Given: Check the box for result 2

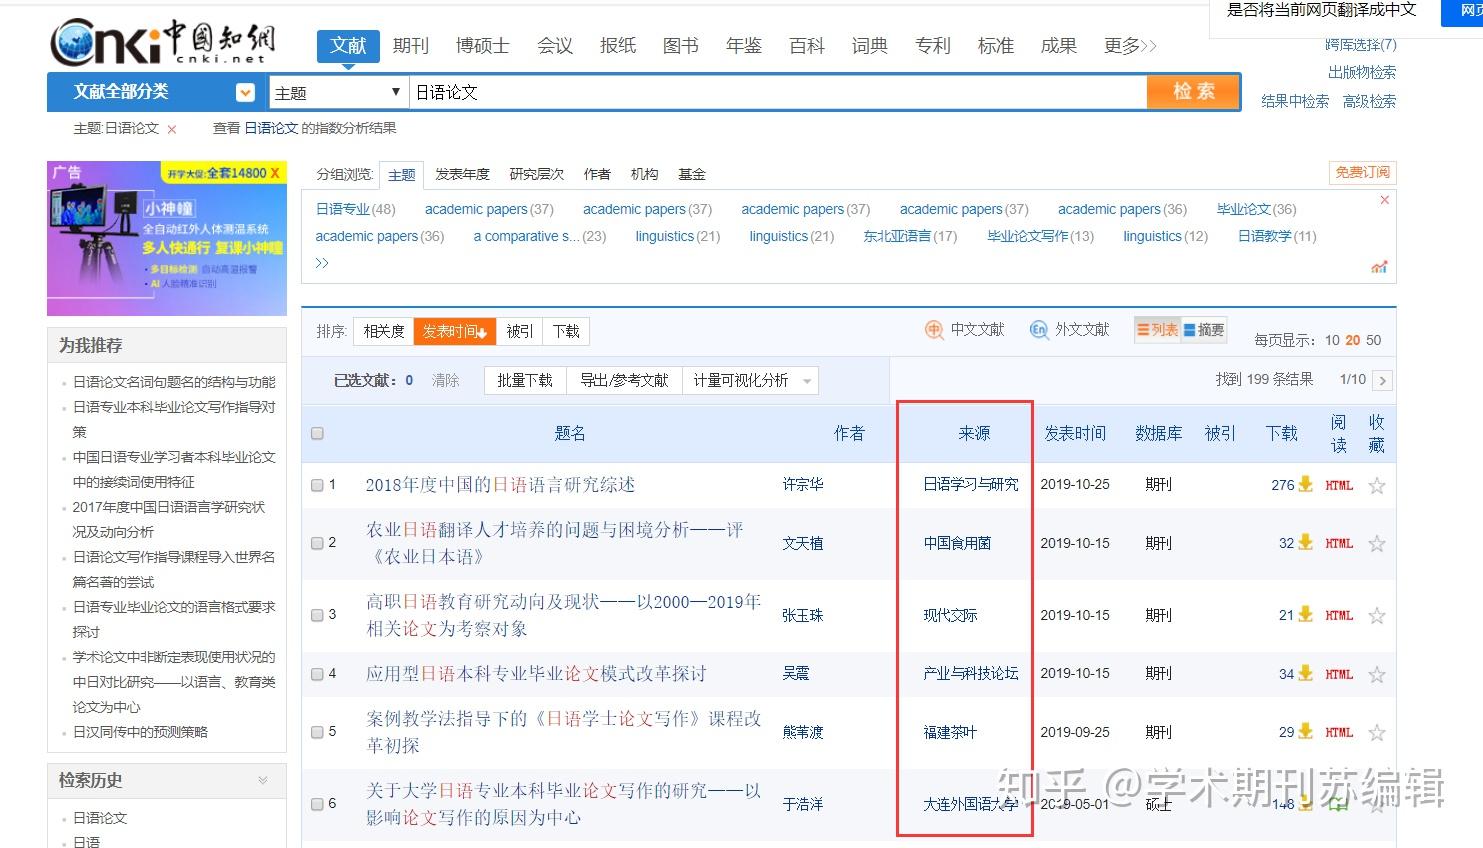Looking at the screenshot, I should [317, 543].
